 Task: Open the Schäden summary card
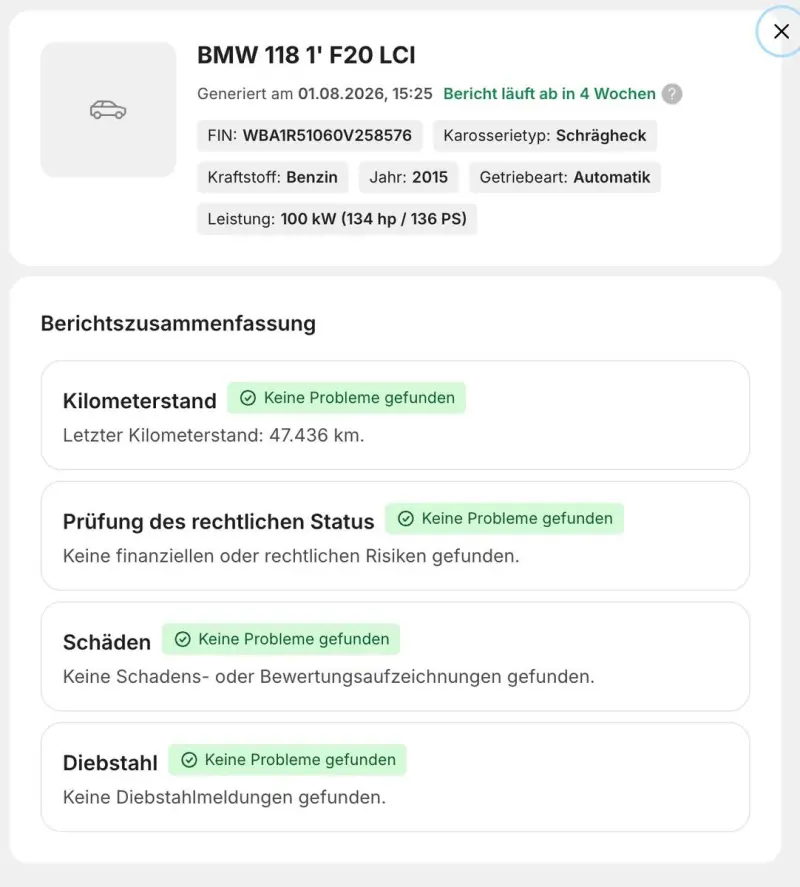(x=395, y=656)
